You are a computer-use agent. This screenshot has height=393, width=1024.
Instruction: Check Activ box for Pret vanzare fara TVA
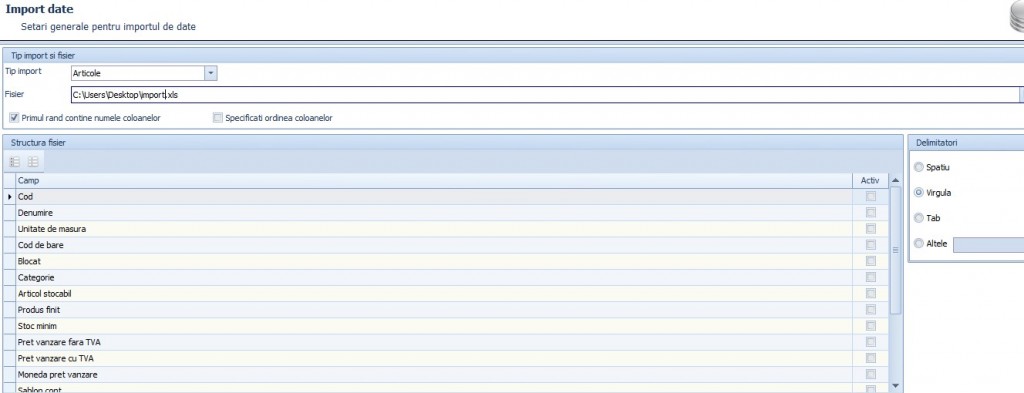pyautogui.click(x=871, y=342)
